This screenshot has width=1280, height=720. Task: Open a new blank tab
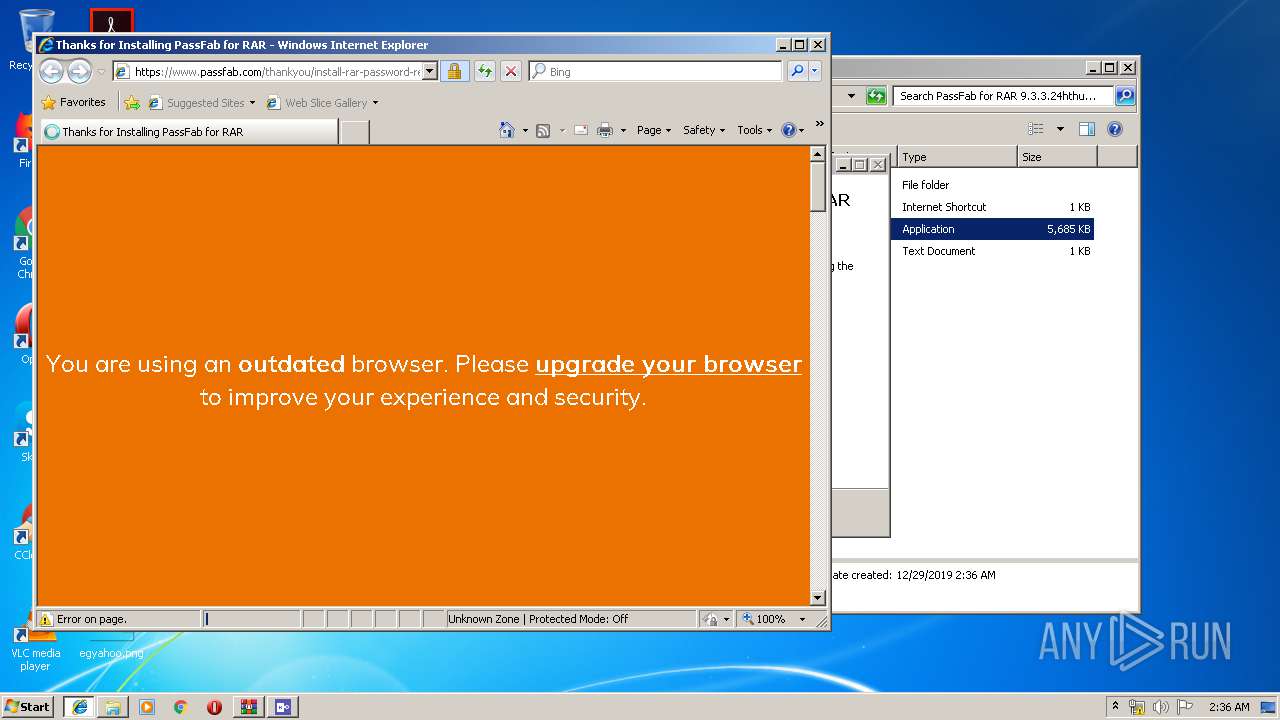click(354, 131)
